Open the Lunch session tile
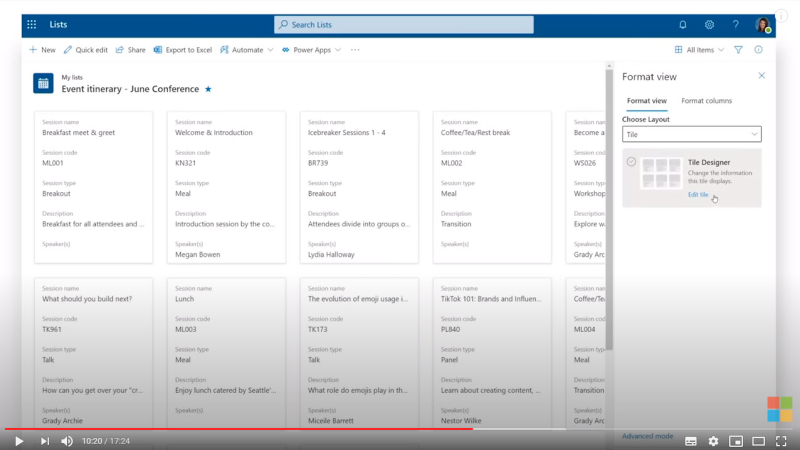Image resolution: width=800 pixels, height=450 pixels. click(227, 353)
